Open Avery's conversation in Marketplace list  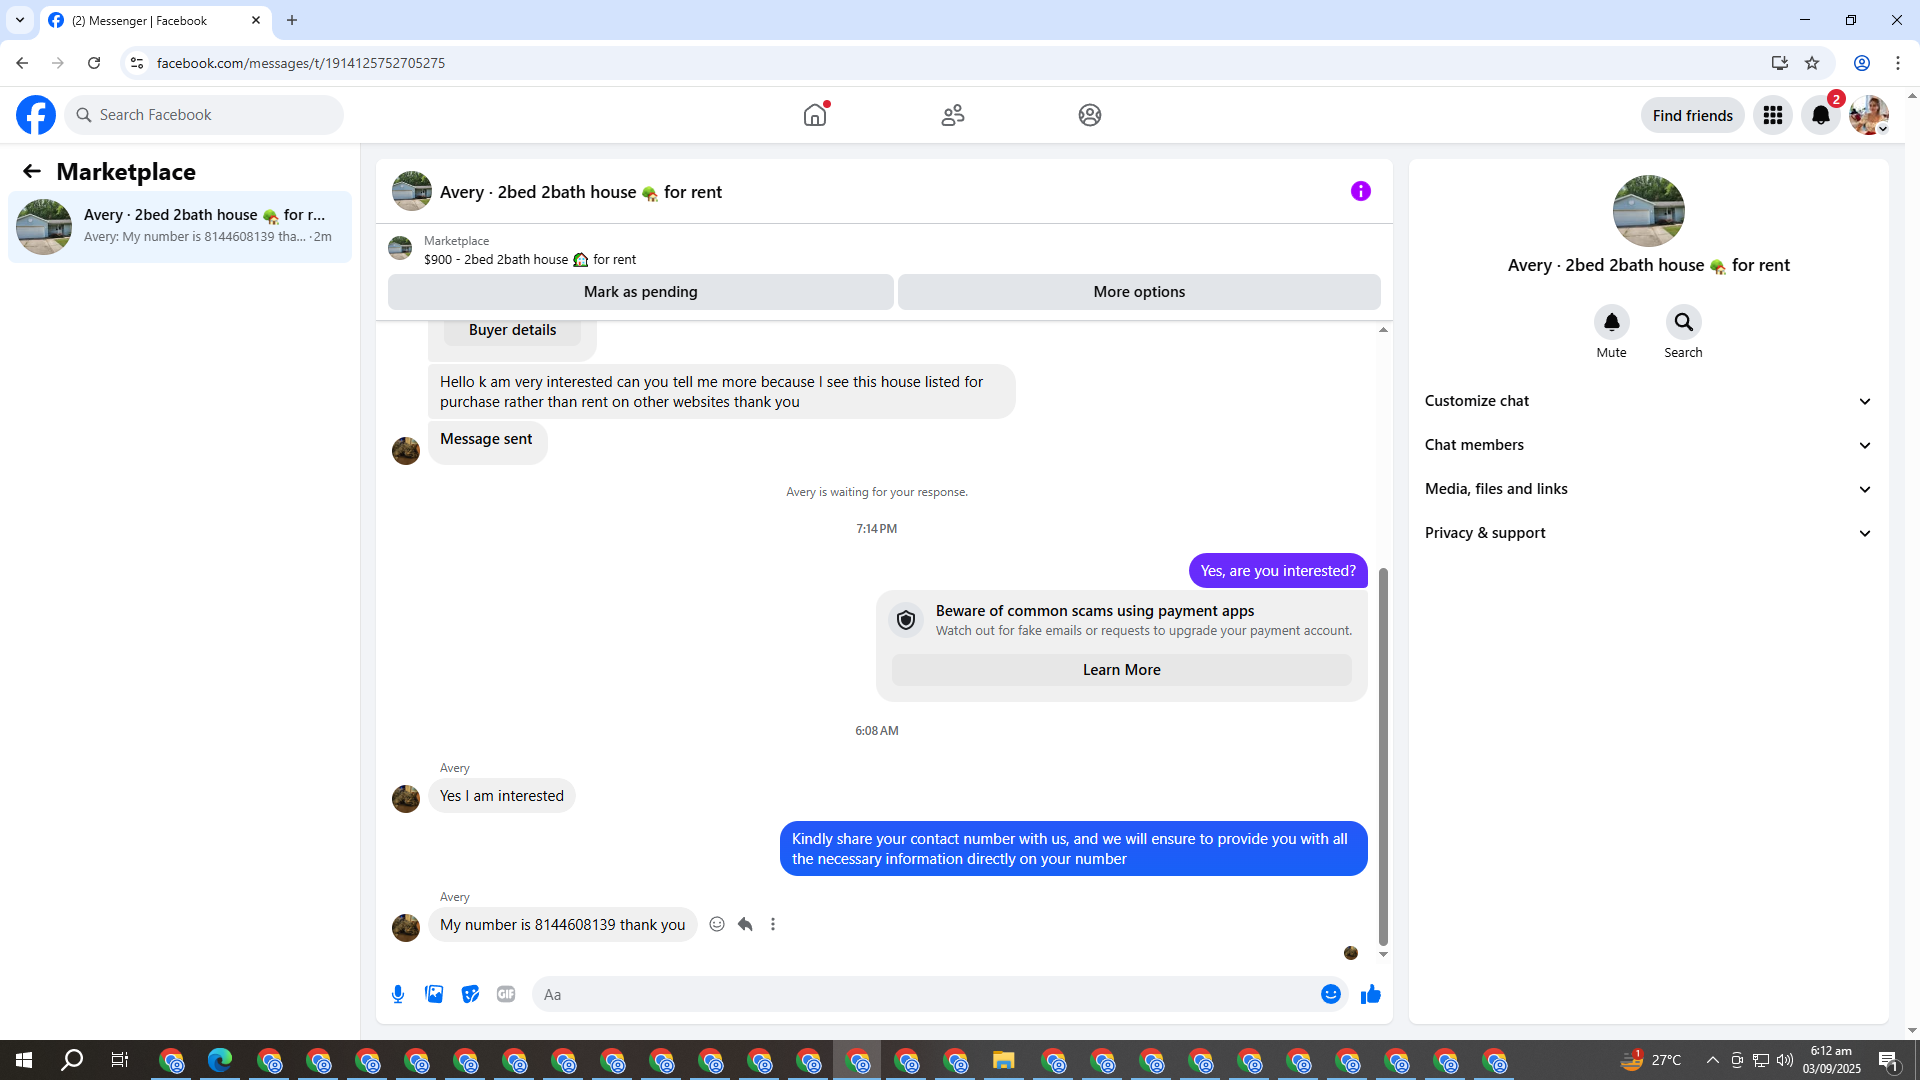[180, 226]
